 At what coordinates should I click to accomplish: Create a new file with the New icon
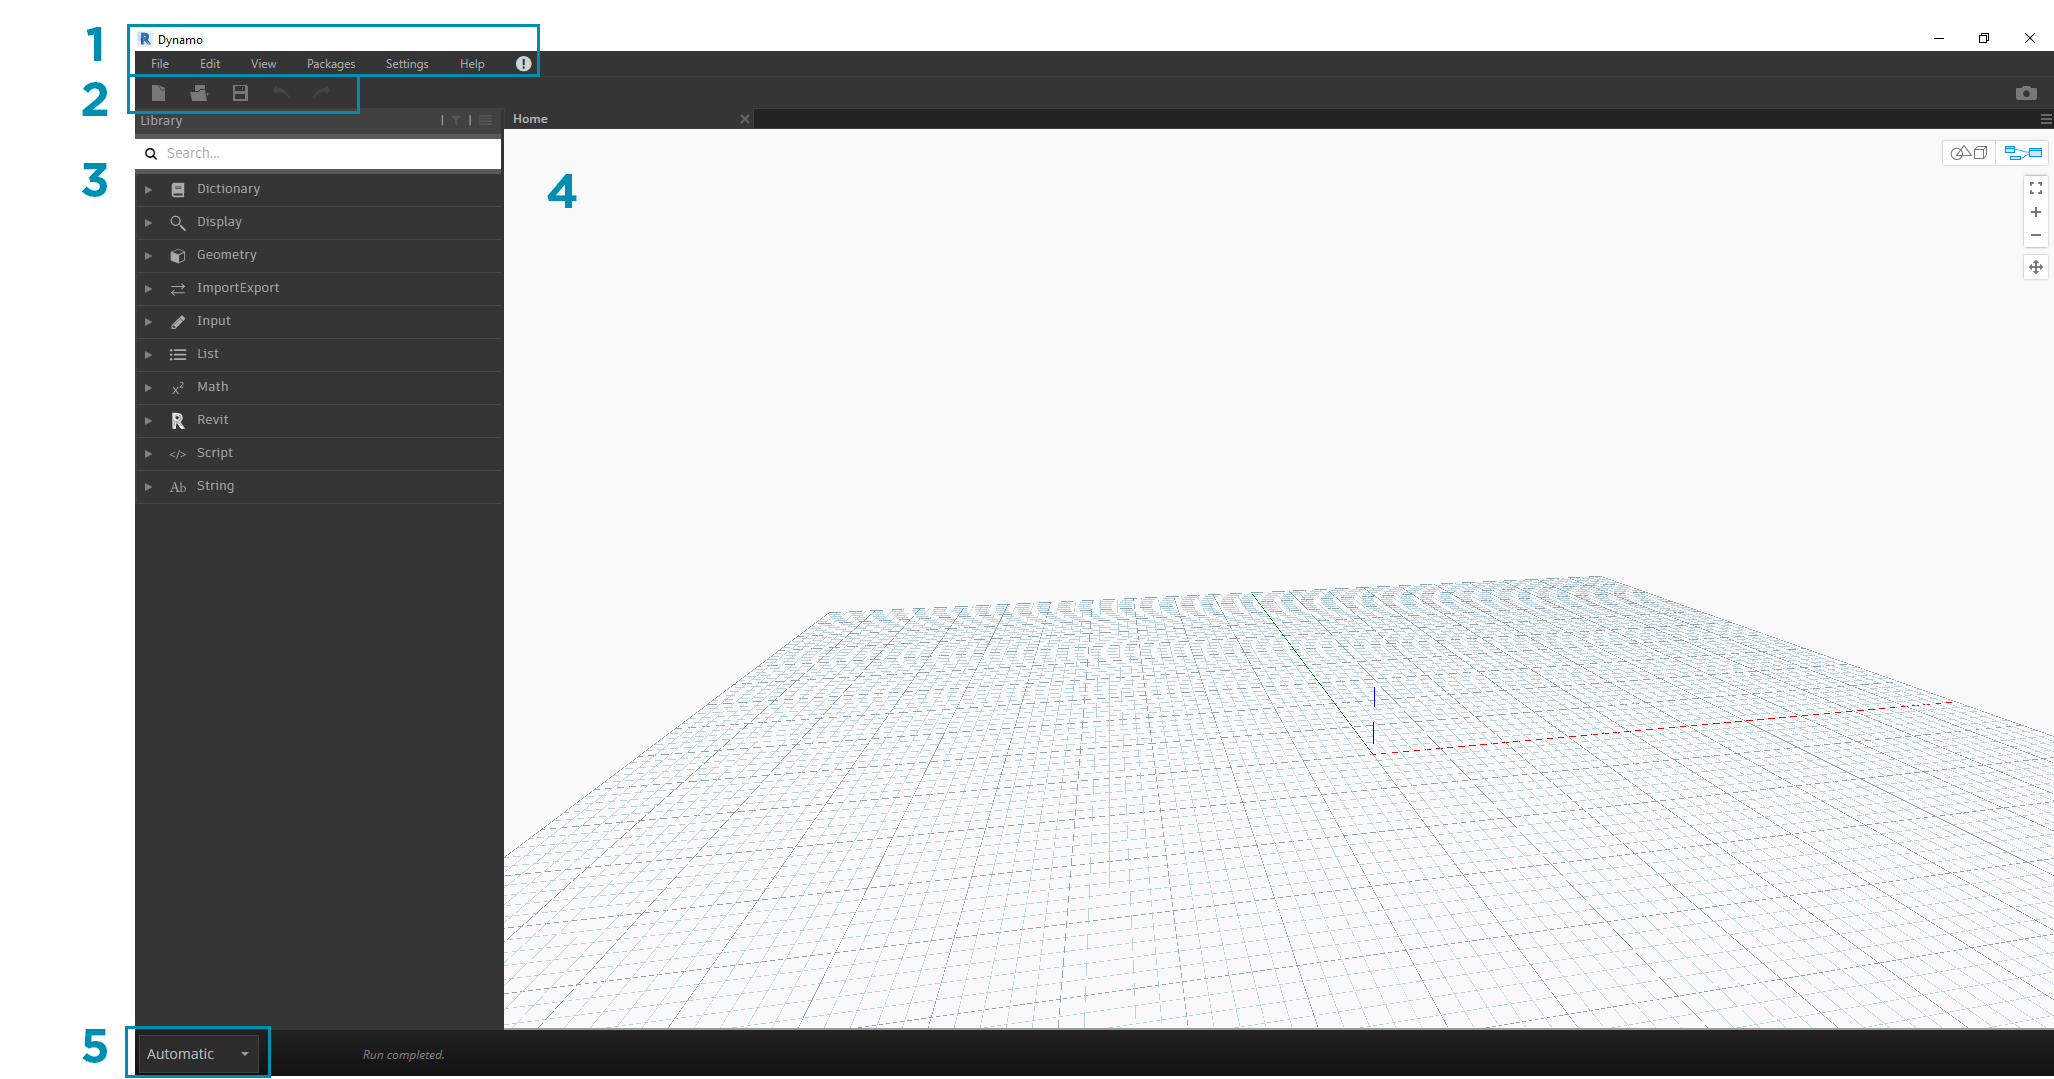coord(158,93)
